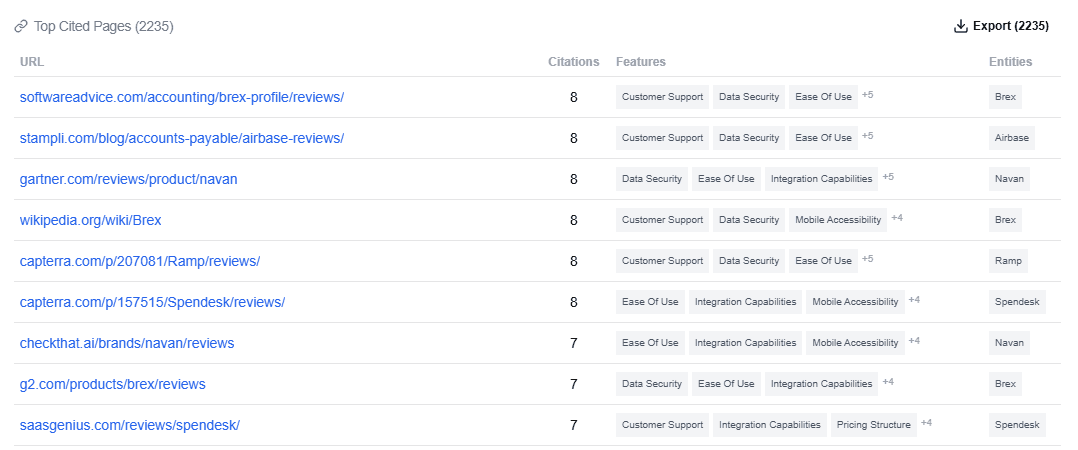Viewport: 1078px width, 450px height.
Task: Click Integration Capabilities tag in gartner.com row
Action: coord(822,179)
